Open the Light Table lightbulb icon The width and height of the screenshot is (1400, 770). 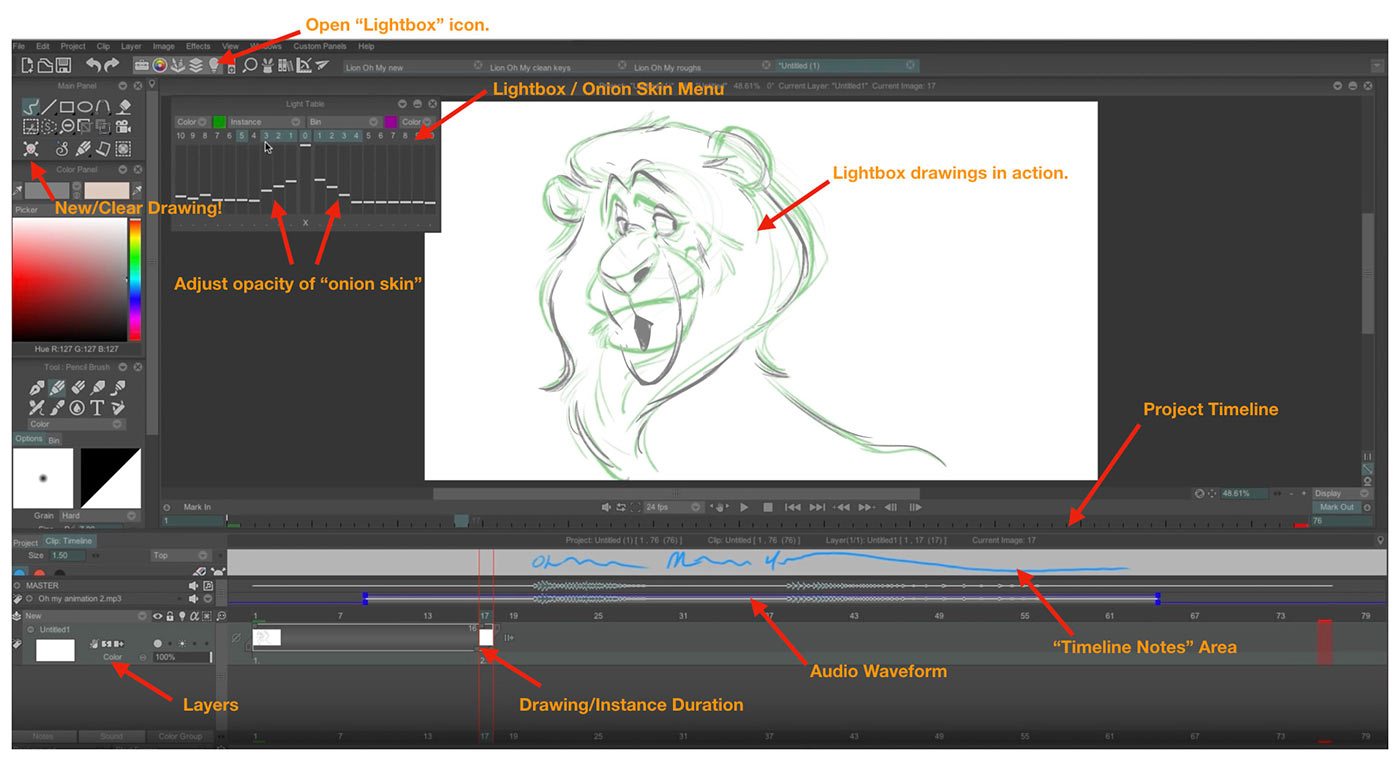[213, 65]
